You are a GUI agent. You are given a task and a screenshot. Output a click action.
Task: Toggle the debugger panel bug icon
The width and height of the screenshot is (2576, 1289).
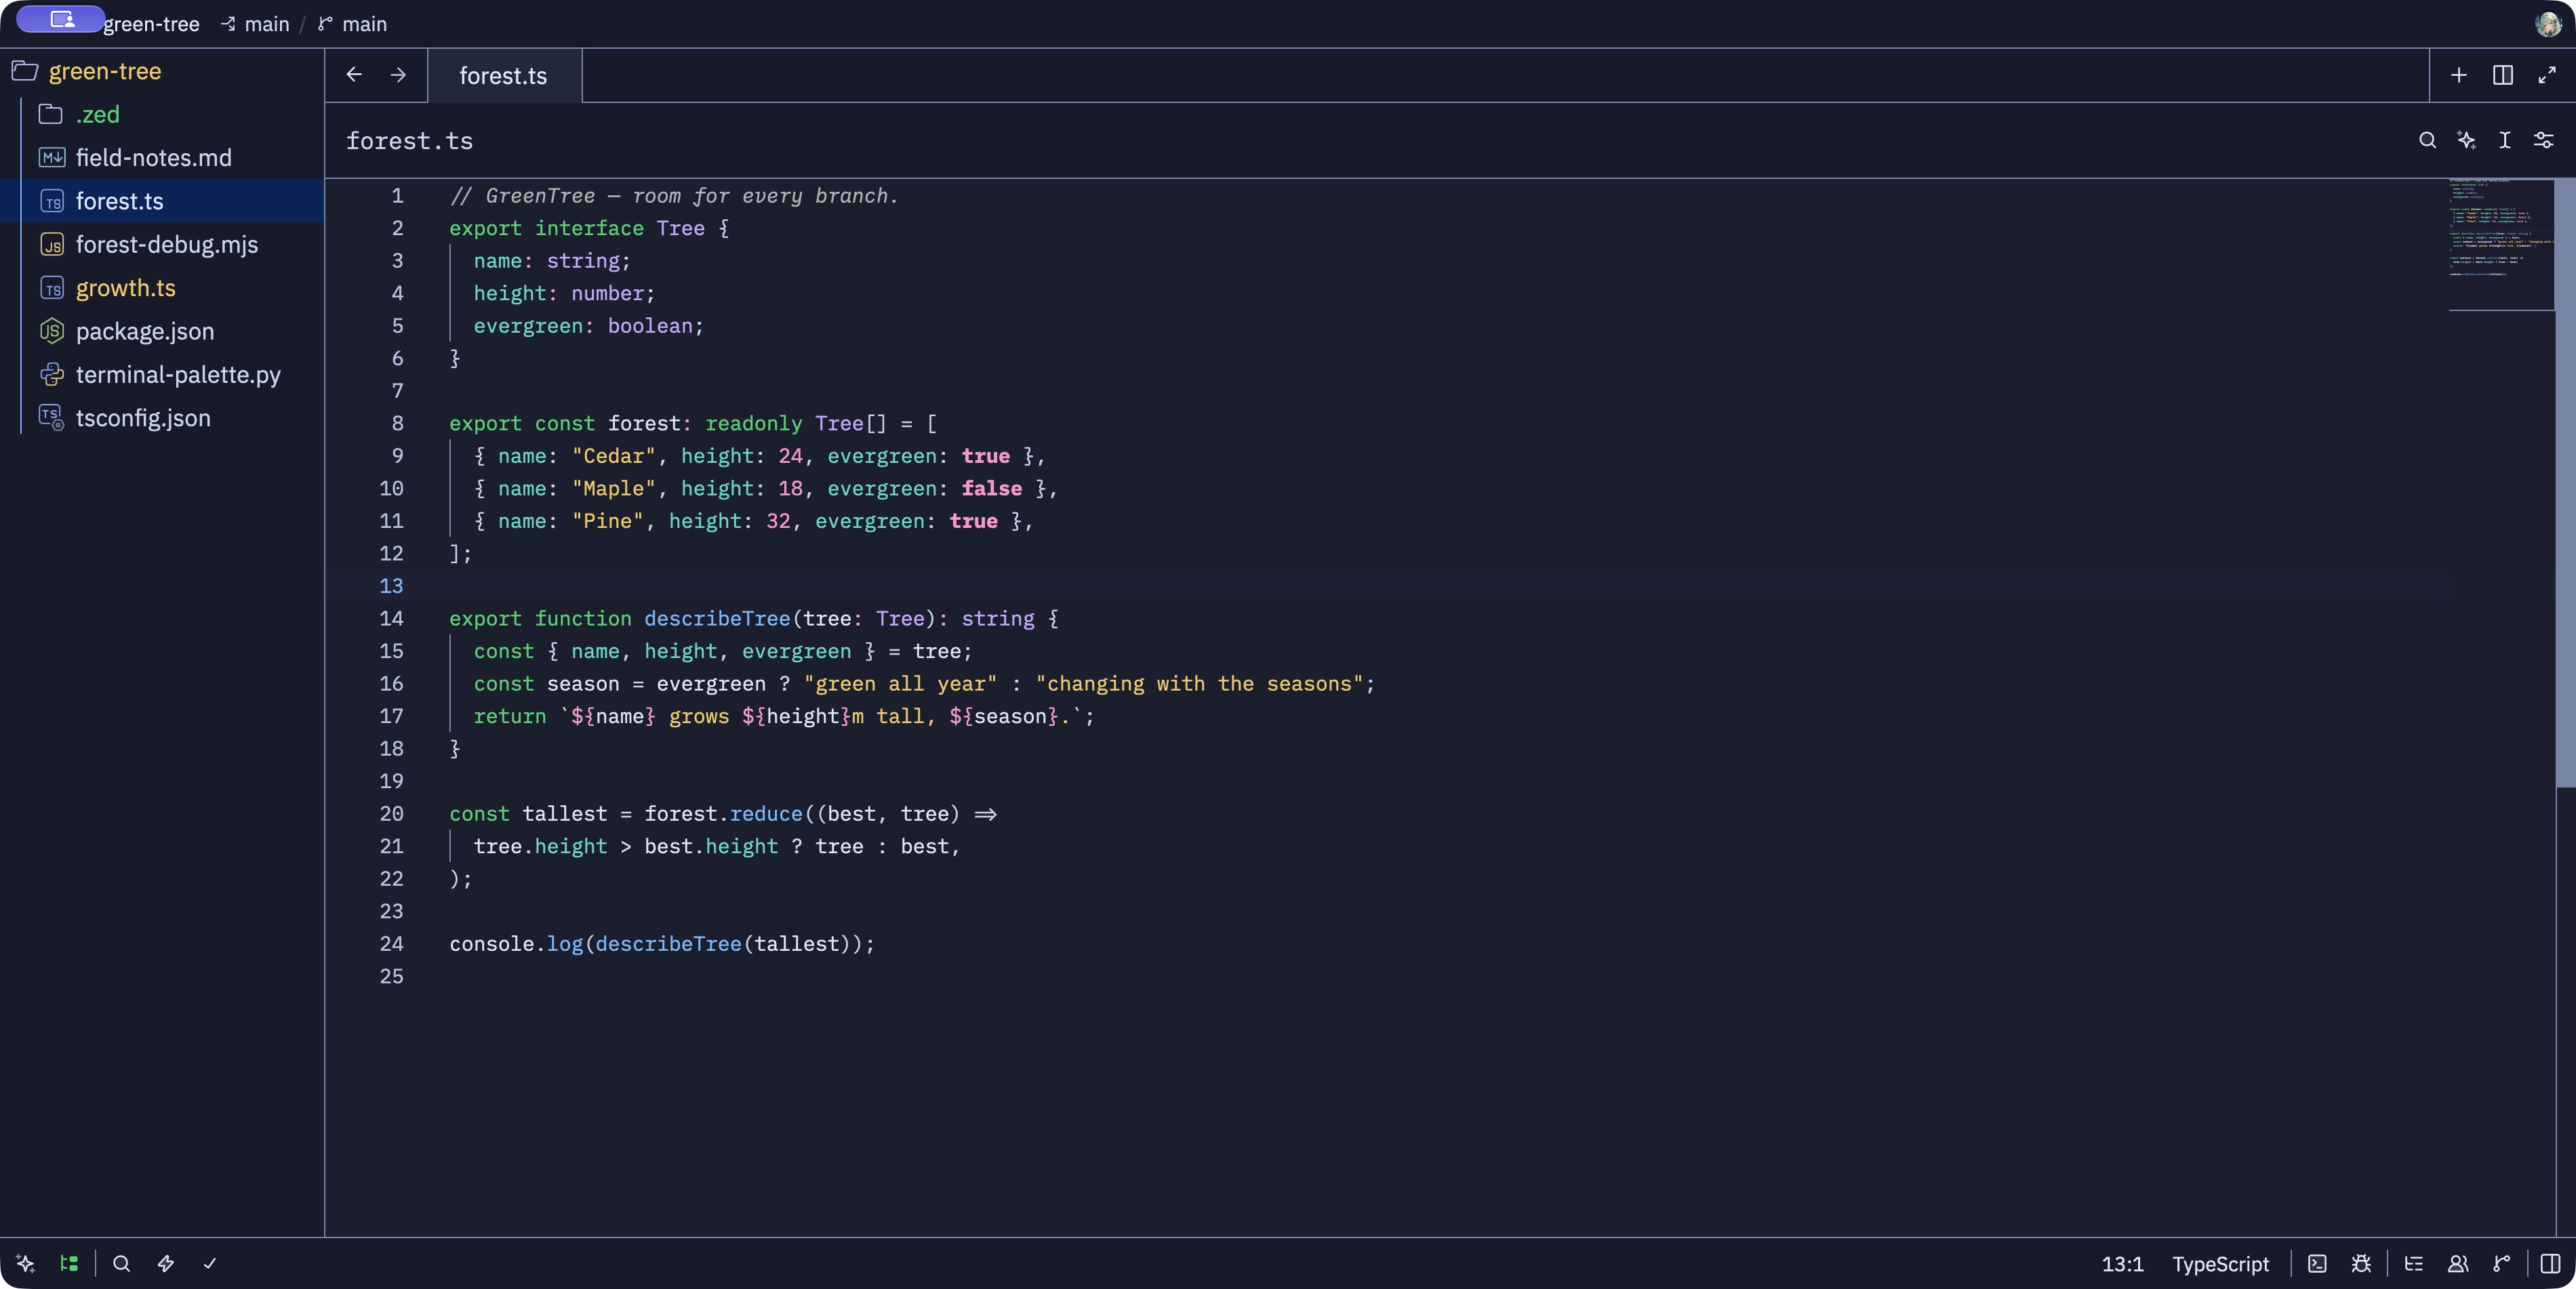coord(2361,1263)
